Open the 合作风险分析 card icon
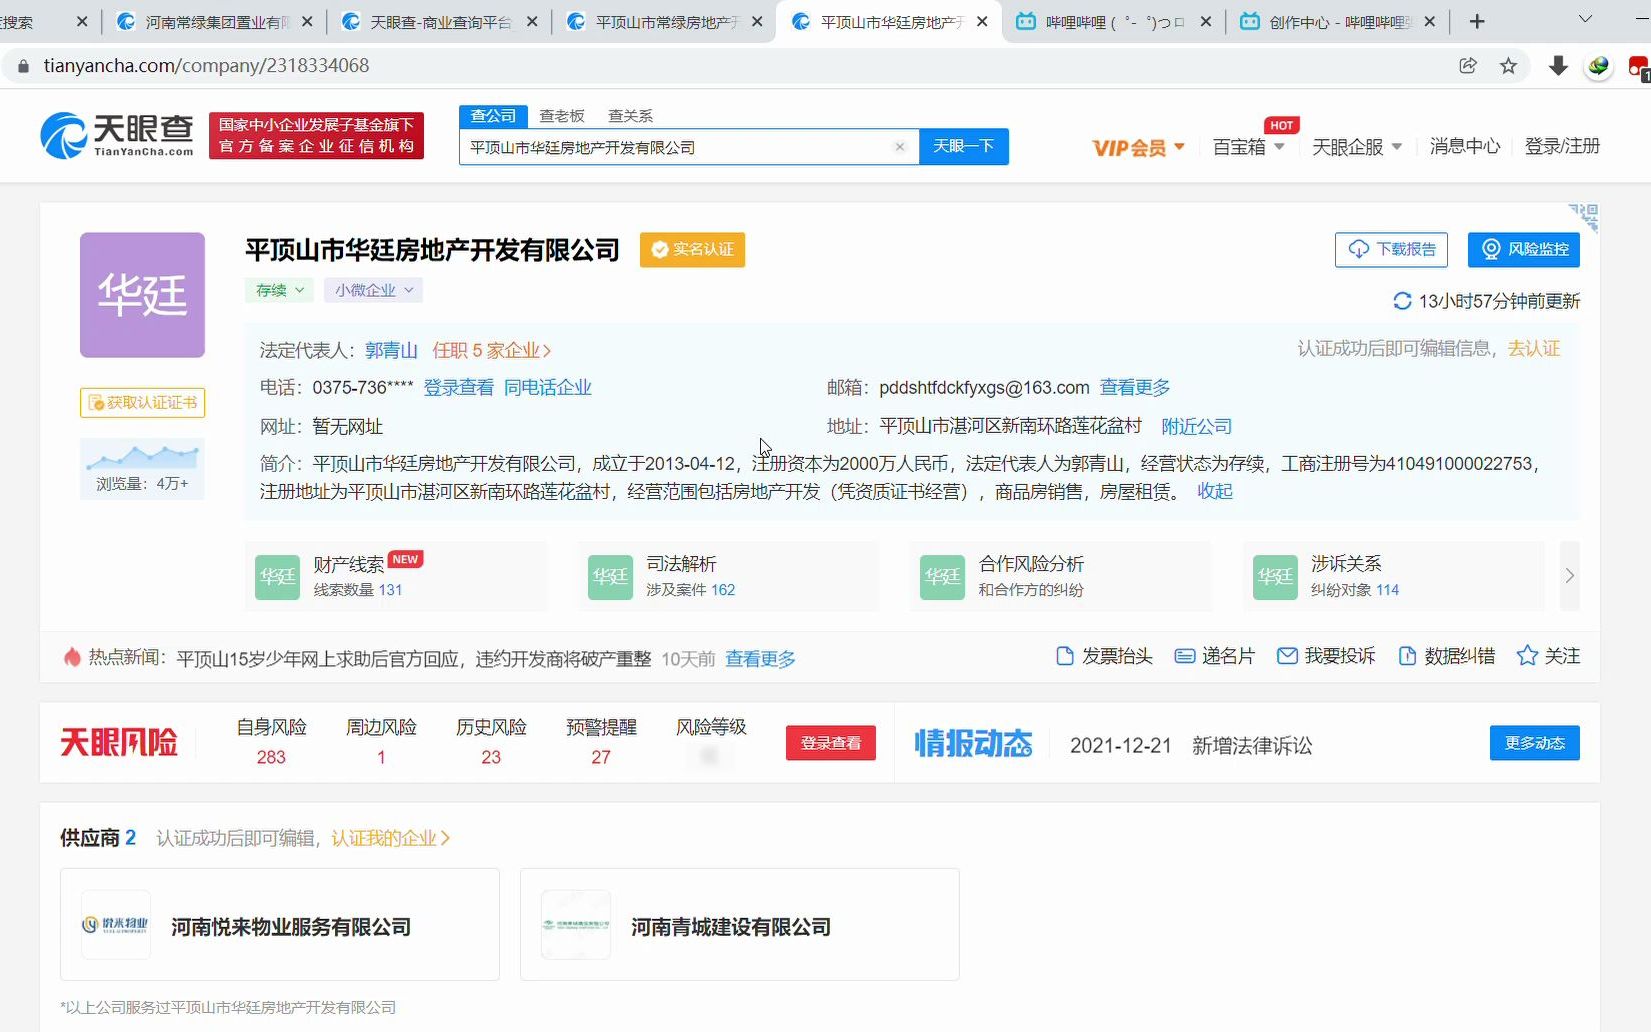The image size is (1651, 1032). (x=942, y=577)
